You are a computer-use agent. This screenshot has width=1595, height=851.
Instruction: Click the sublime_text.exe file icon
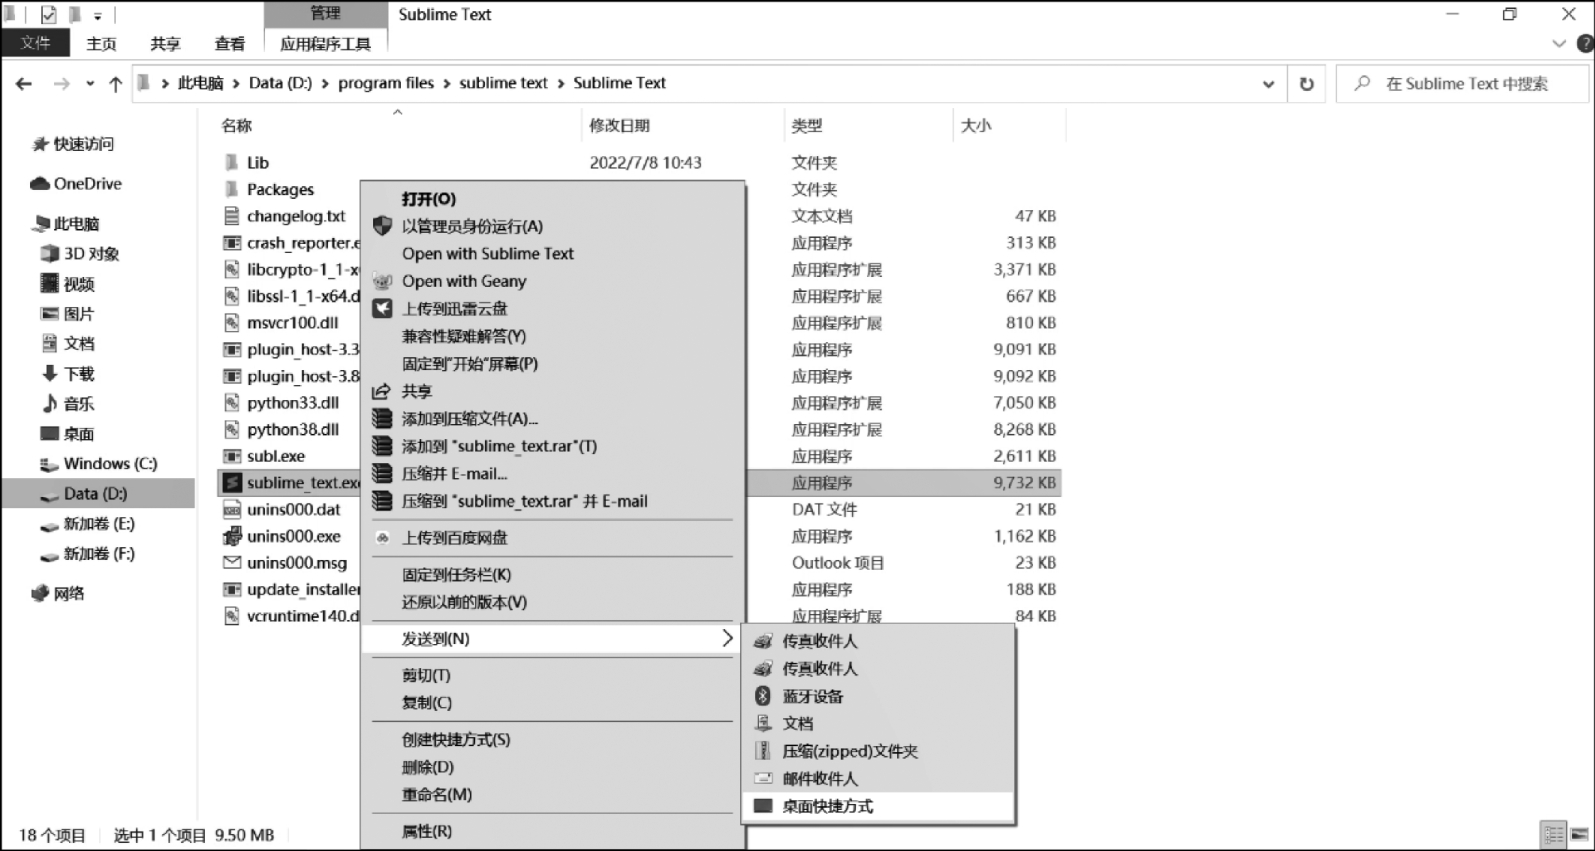[x=232, y=483]
